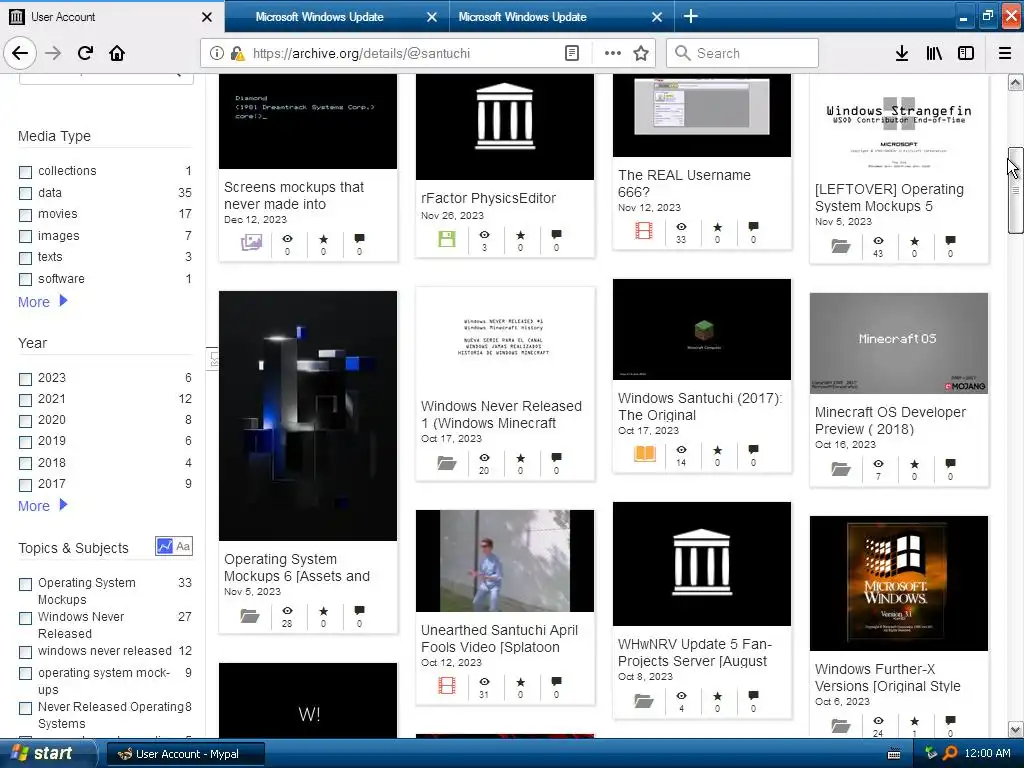Viewport: 1024px width, 768px height.
Task: Click film icon on Unearthed Santuchi April Fools card
Action: (447, 685)
